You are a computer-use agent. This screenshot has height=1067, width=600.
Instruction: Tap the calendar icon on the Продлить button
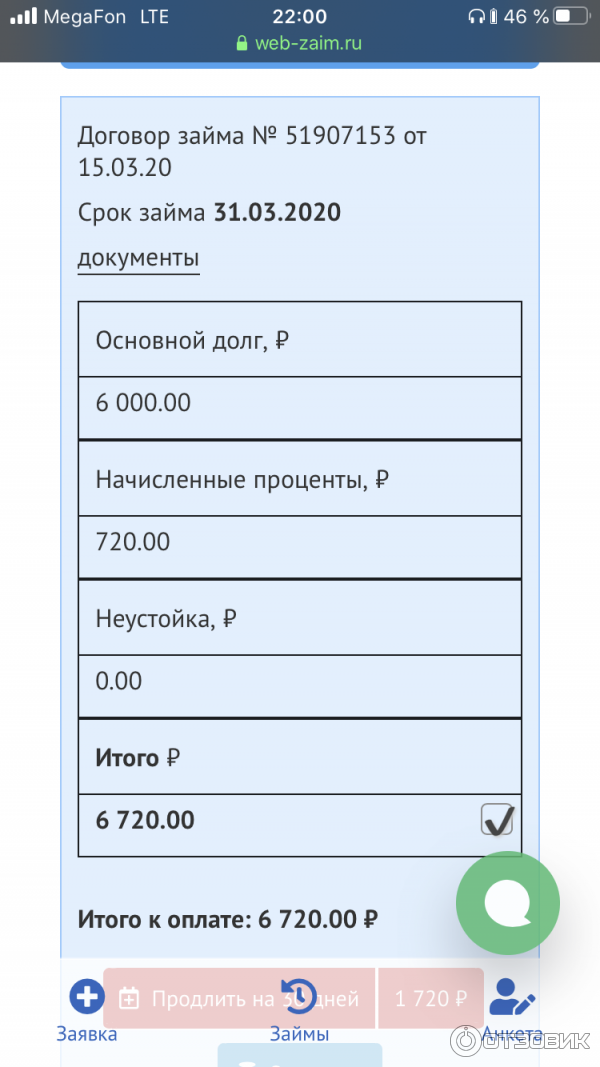(x=129, y=998)
